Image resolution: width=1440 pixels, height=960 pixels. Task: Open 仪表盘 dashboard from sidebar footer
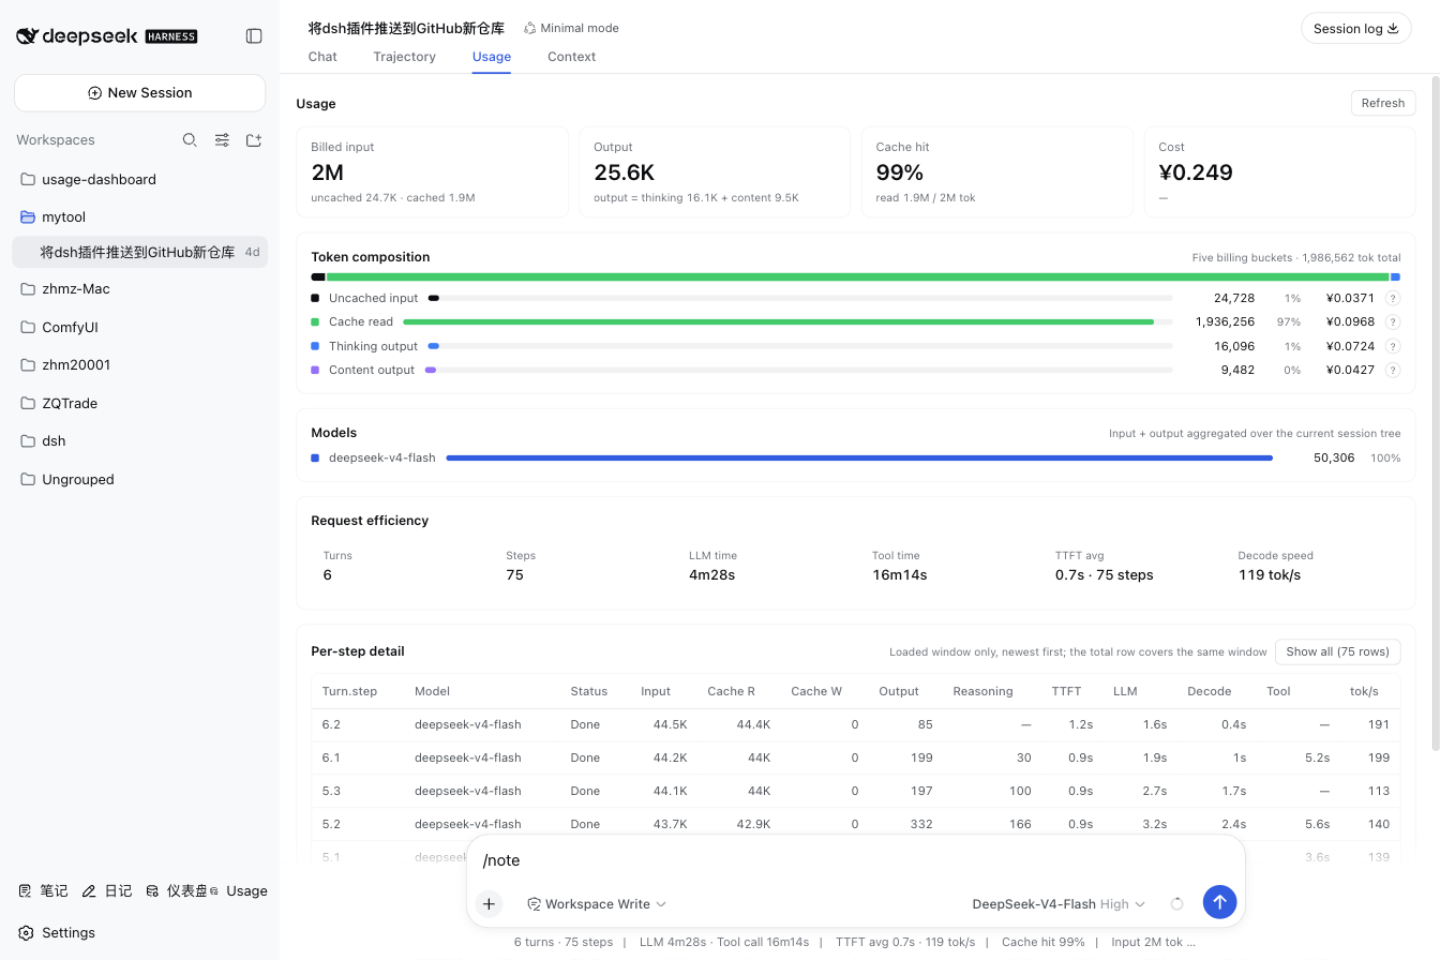176,891
